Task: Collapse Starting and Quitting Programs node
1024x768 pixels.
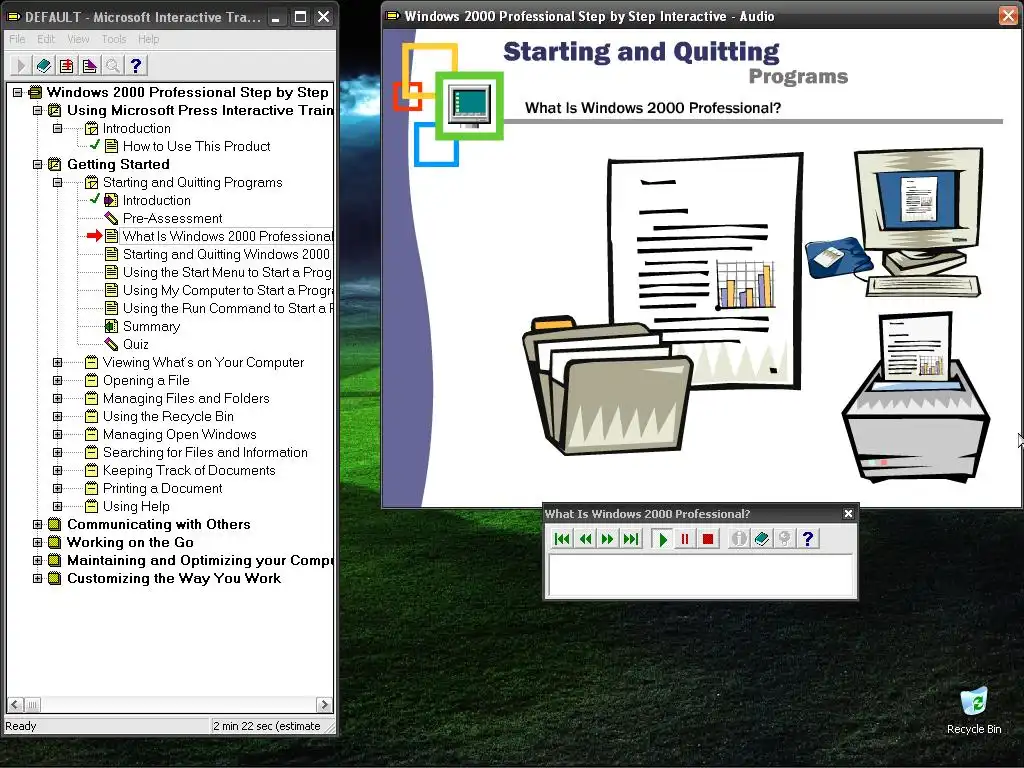Action: 57,182
